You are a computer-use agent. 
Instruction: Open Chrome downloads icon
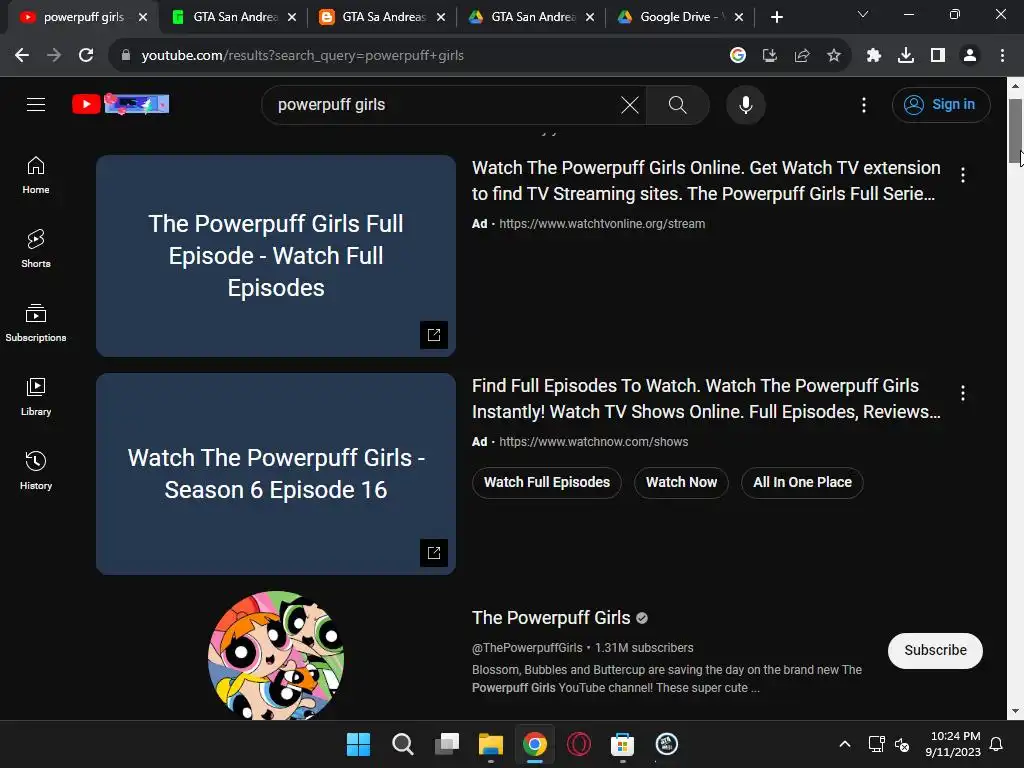click(906, 56)
